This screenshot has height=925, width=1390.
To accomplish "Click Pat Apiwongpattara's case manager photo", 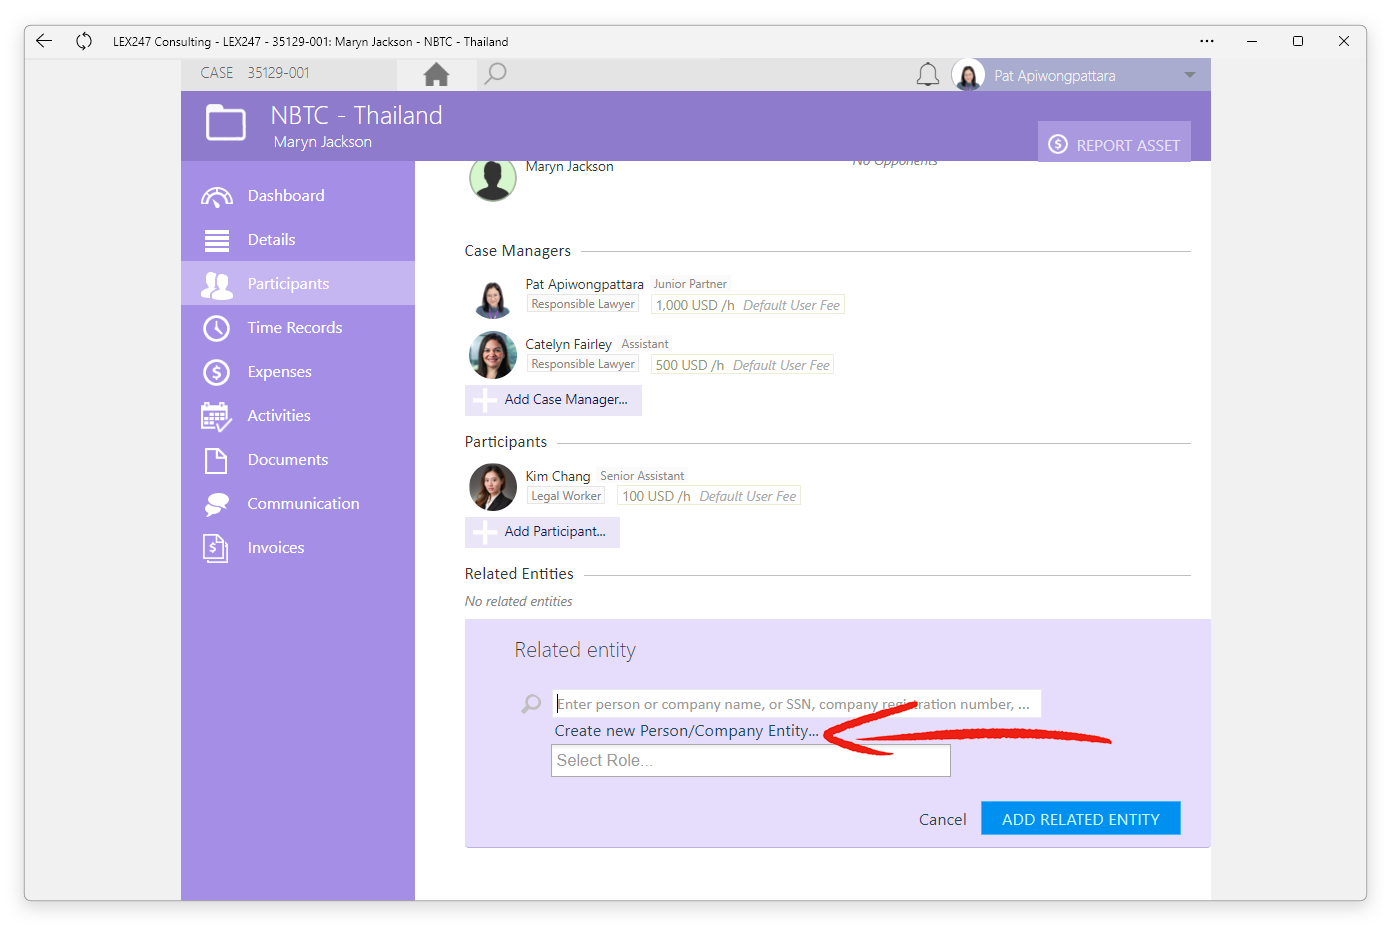I will (493, 297).
